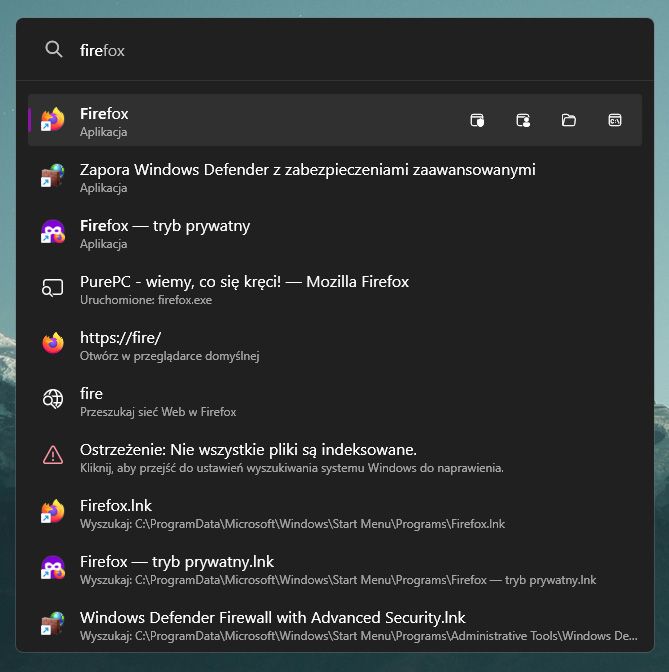
Task: Open 'Windows Defender Firewall with Advanced Security.lnk'
Action: (x=335, y=624)
